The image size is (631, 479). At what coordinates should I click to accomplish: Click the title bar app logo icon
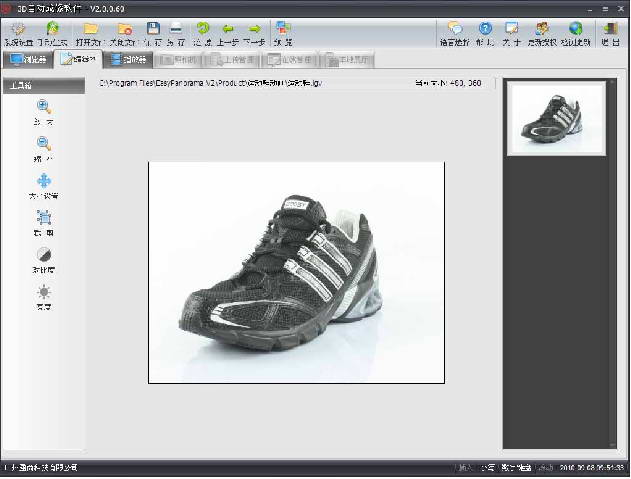pyautogui.click(x=6, y=8)
